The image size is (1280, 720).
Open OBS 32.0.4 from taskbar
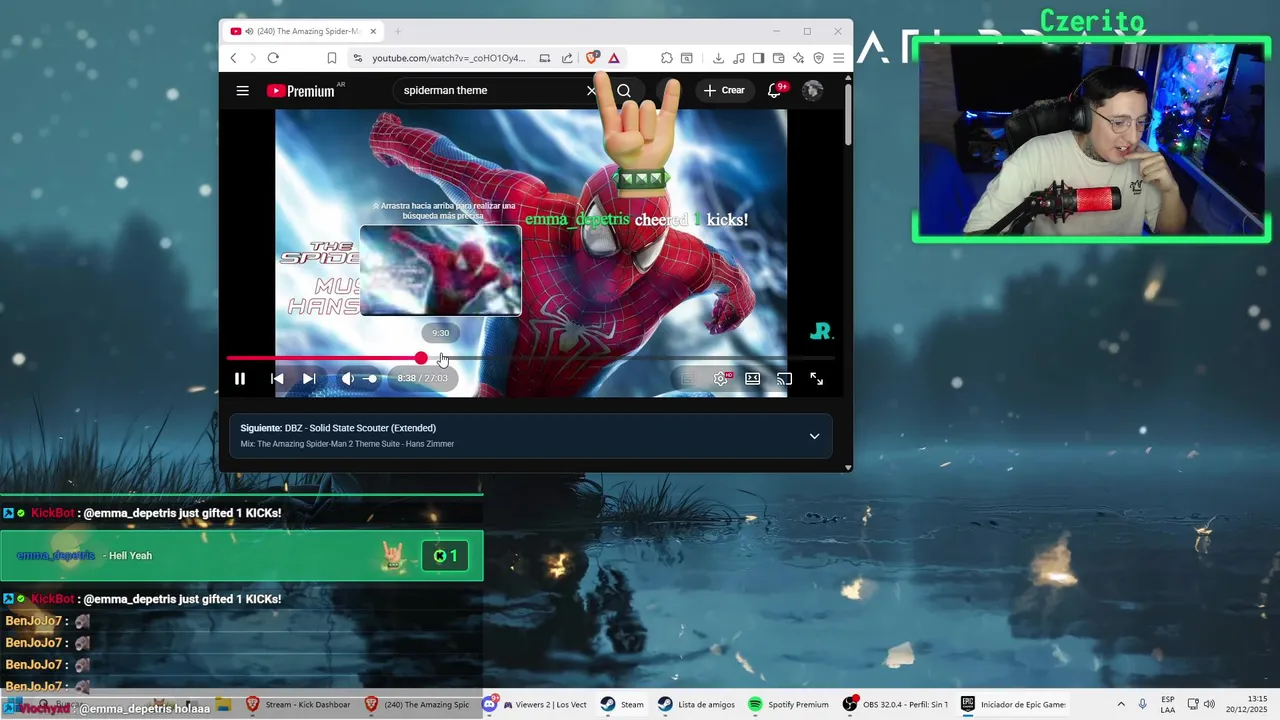click(896, 704)
